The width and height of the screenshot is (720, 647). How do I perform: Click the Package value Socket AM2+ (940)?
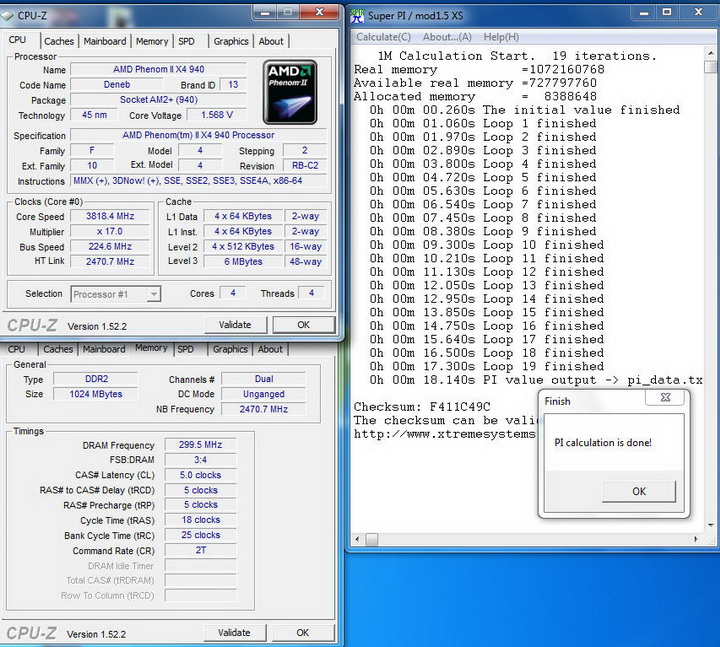158,100
